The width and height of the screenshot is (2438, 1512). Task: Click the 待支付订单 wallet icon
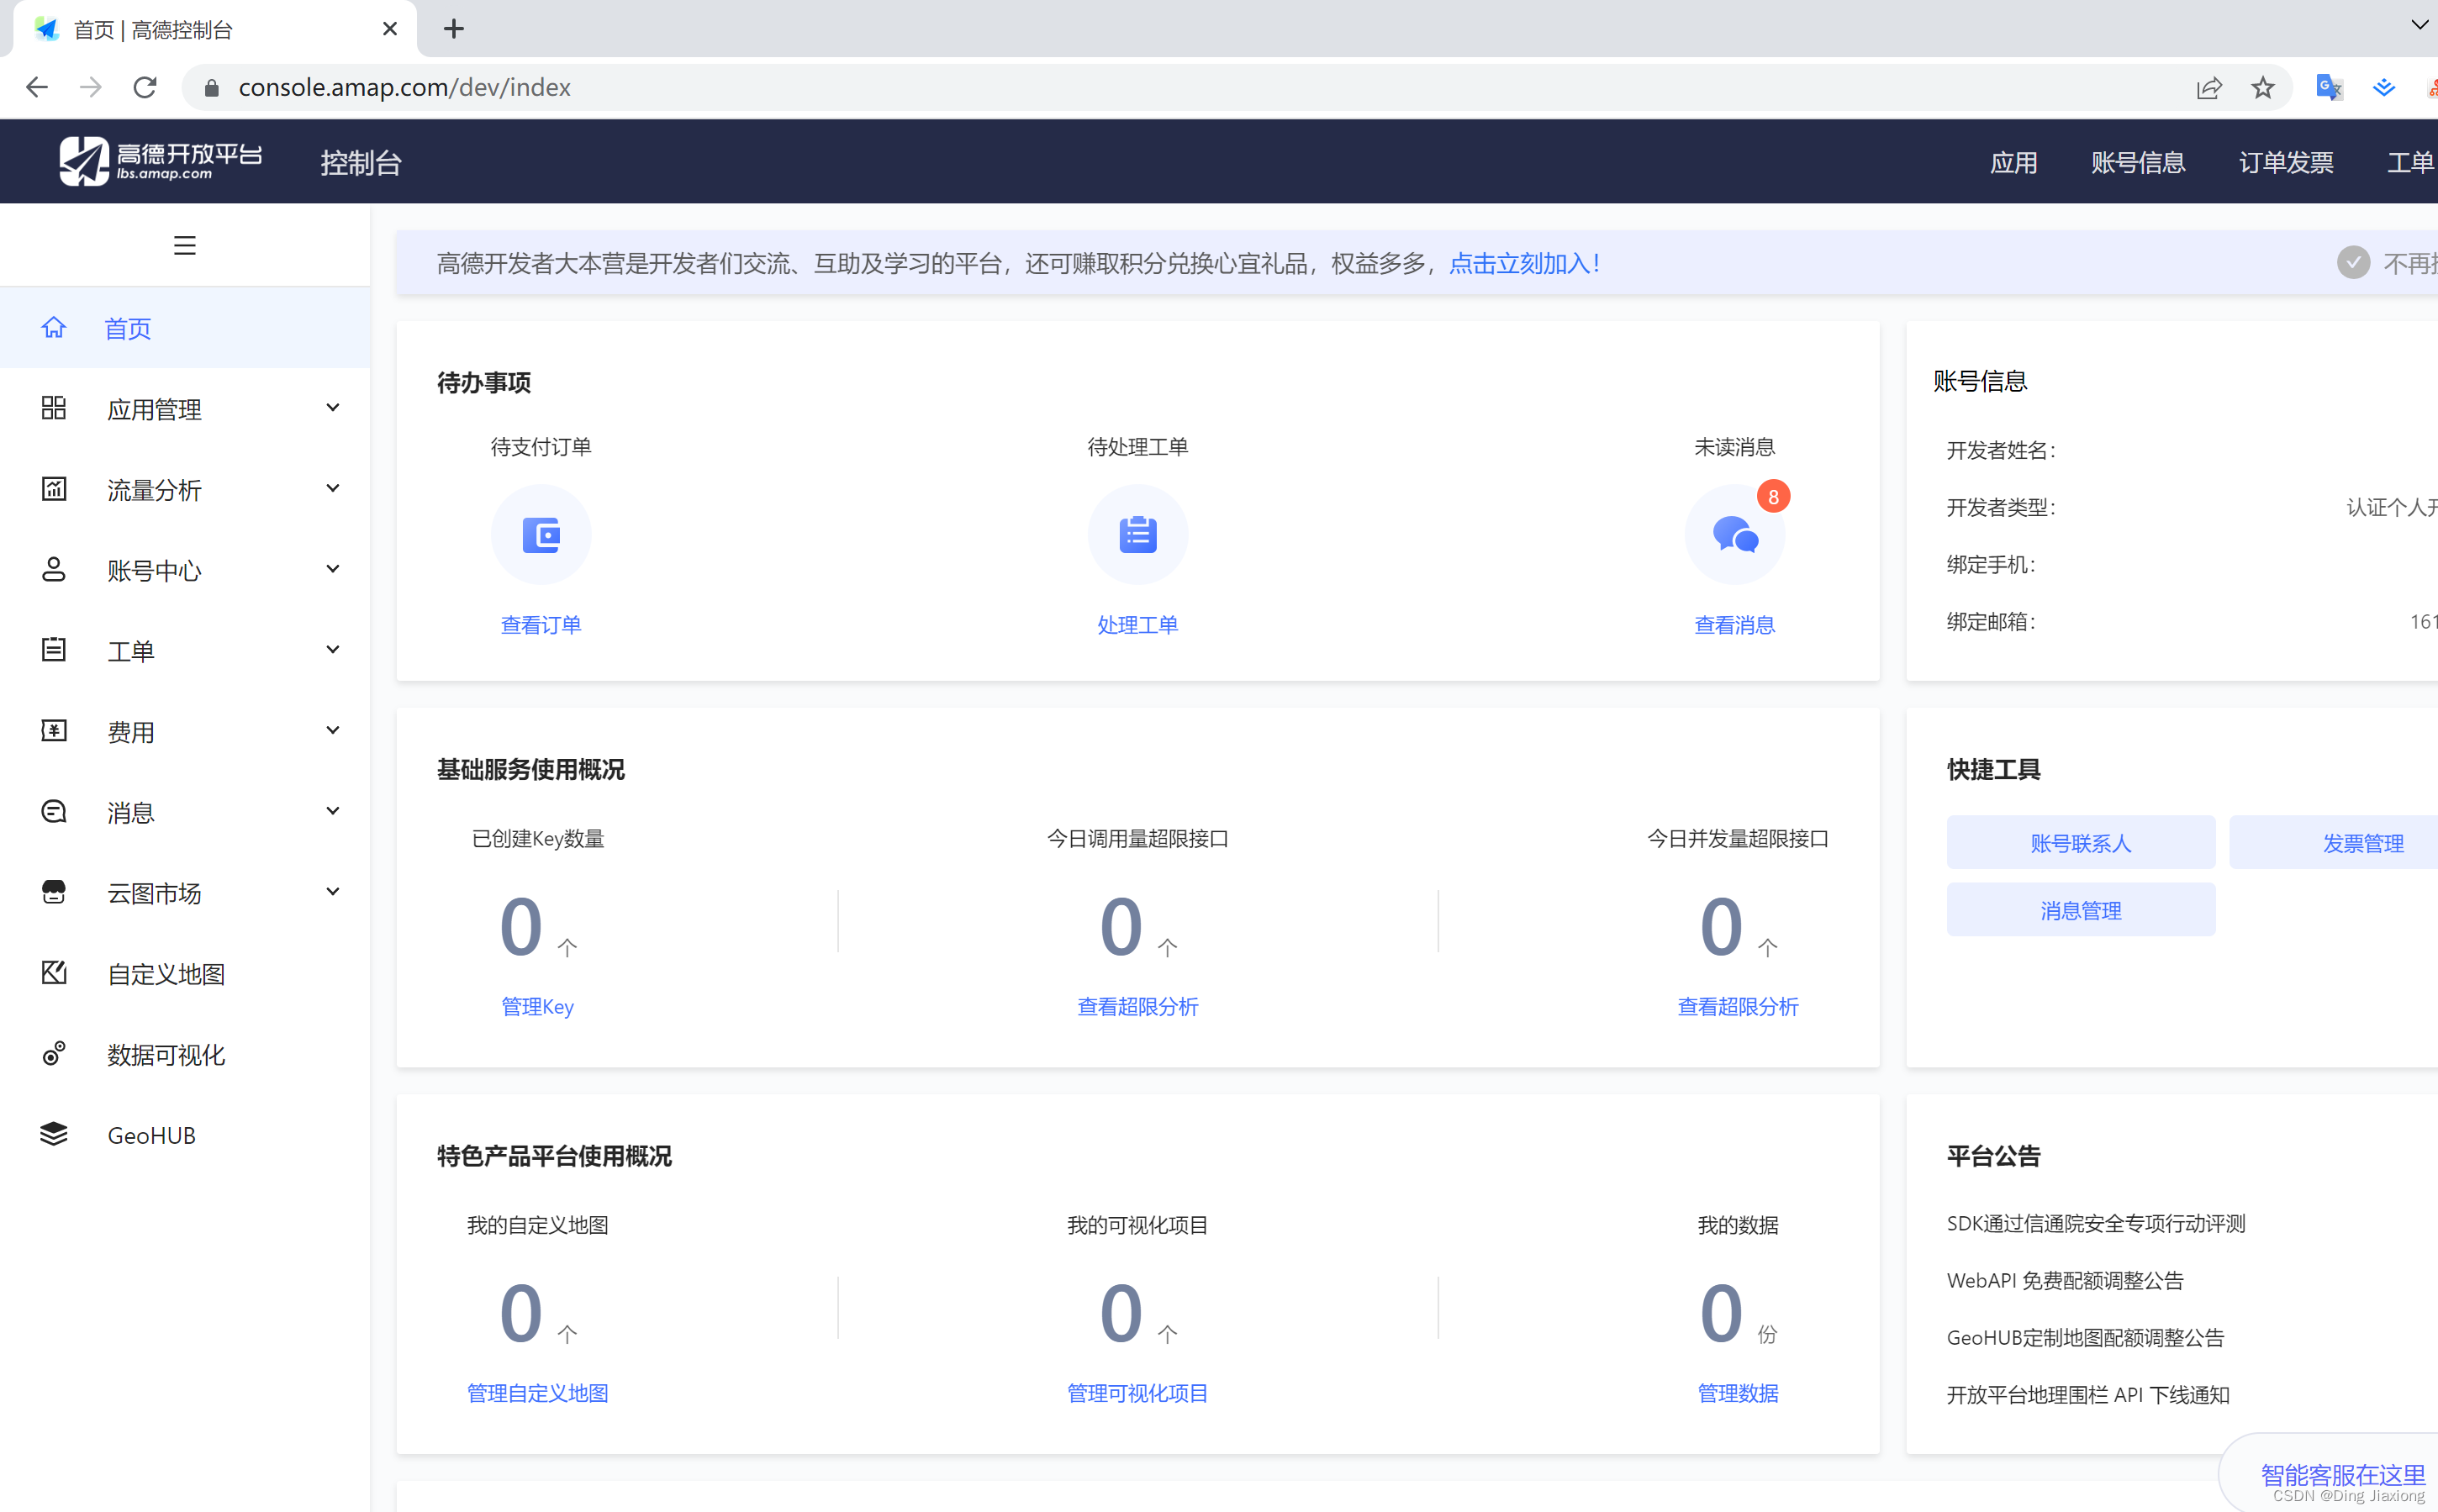pos(541,535)
